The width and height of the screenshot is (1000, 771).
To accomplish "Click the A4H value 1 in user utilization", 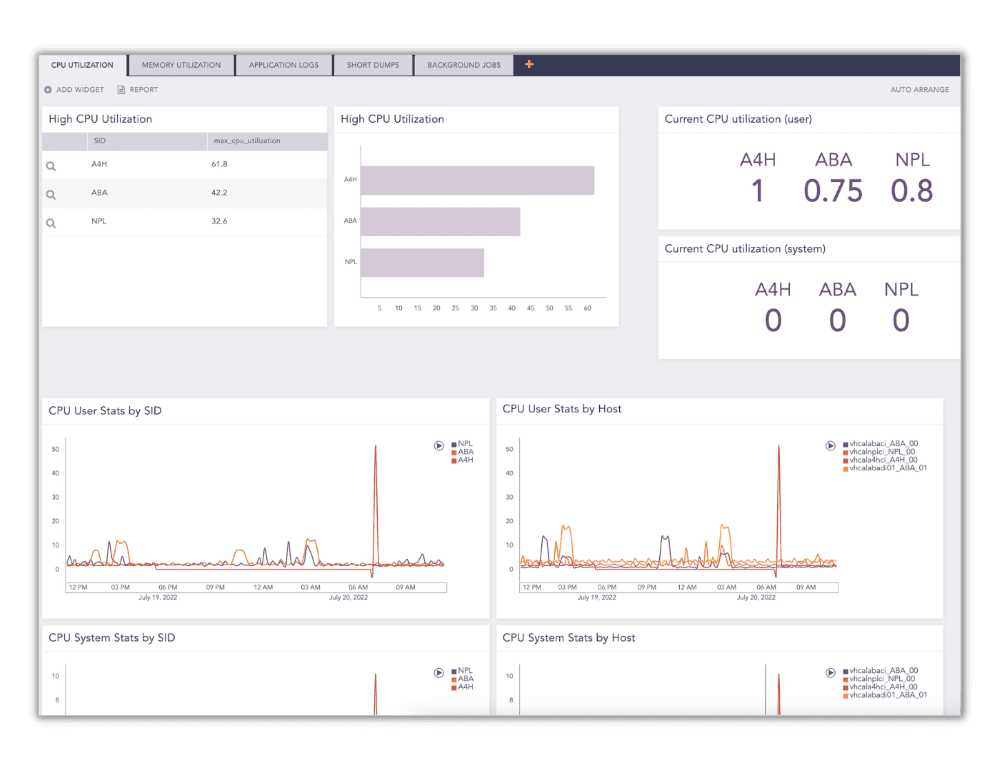I will 757,191.
